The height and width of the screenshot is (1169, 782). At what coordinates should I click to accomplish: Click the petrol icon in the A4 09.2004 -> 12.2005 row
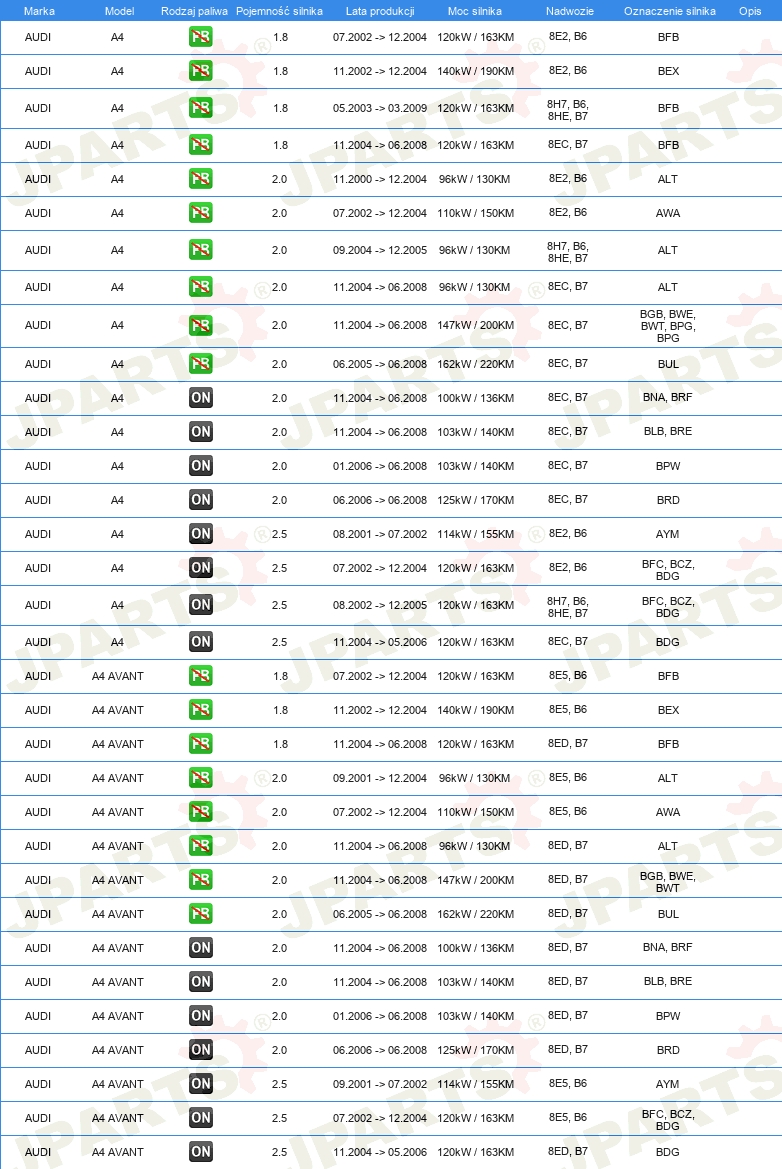pyautogui.click(x=201, y=250)
